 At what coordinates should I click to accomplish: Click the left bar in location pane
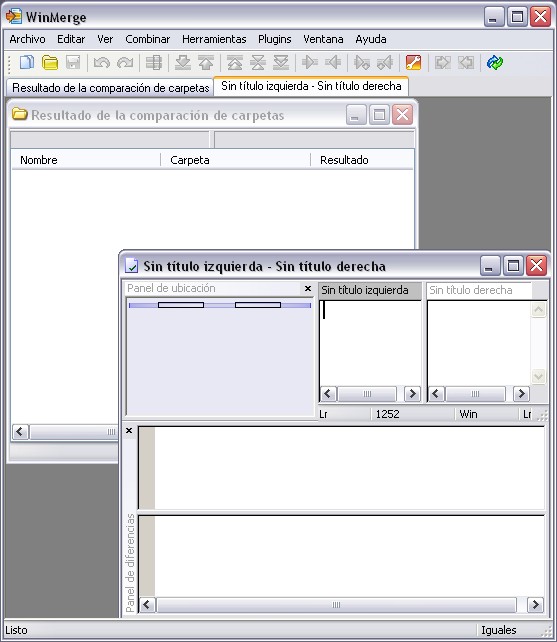(181, 305)
